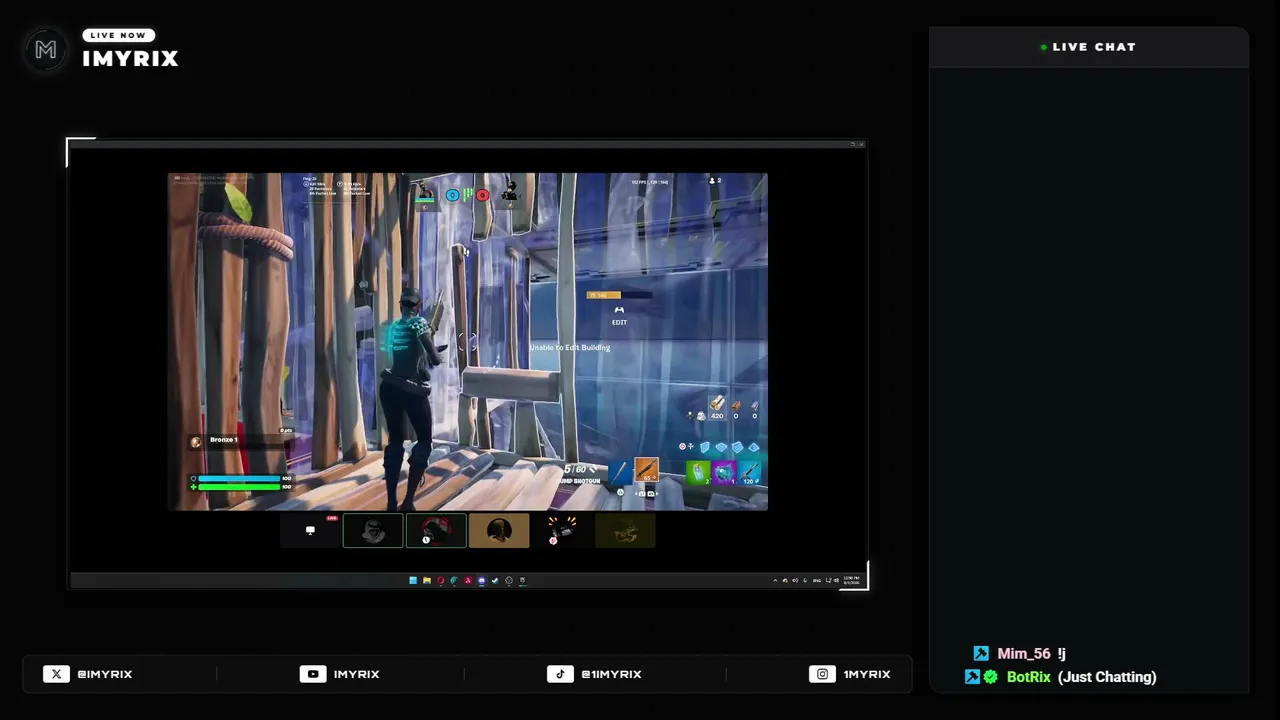1280x720 pixels.
Task: Select the pickaxe inventory slot
Action: [x=620, y=472]
